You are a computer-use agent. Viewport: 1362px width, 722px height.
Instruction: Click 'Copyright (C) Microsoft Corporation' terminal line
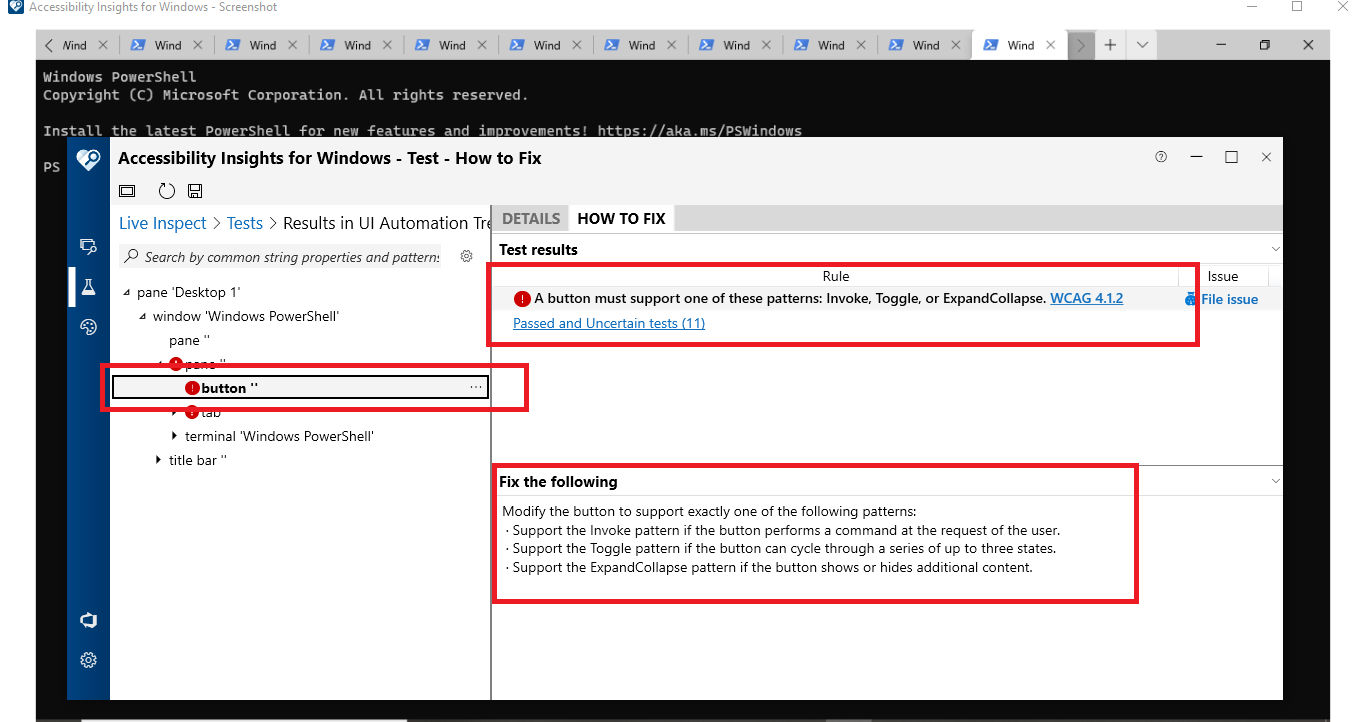285,95
